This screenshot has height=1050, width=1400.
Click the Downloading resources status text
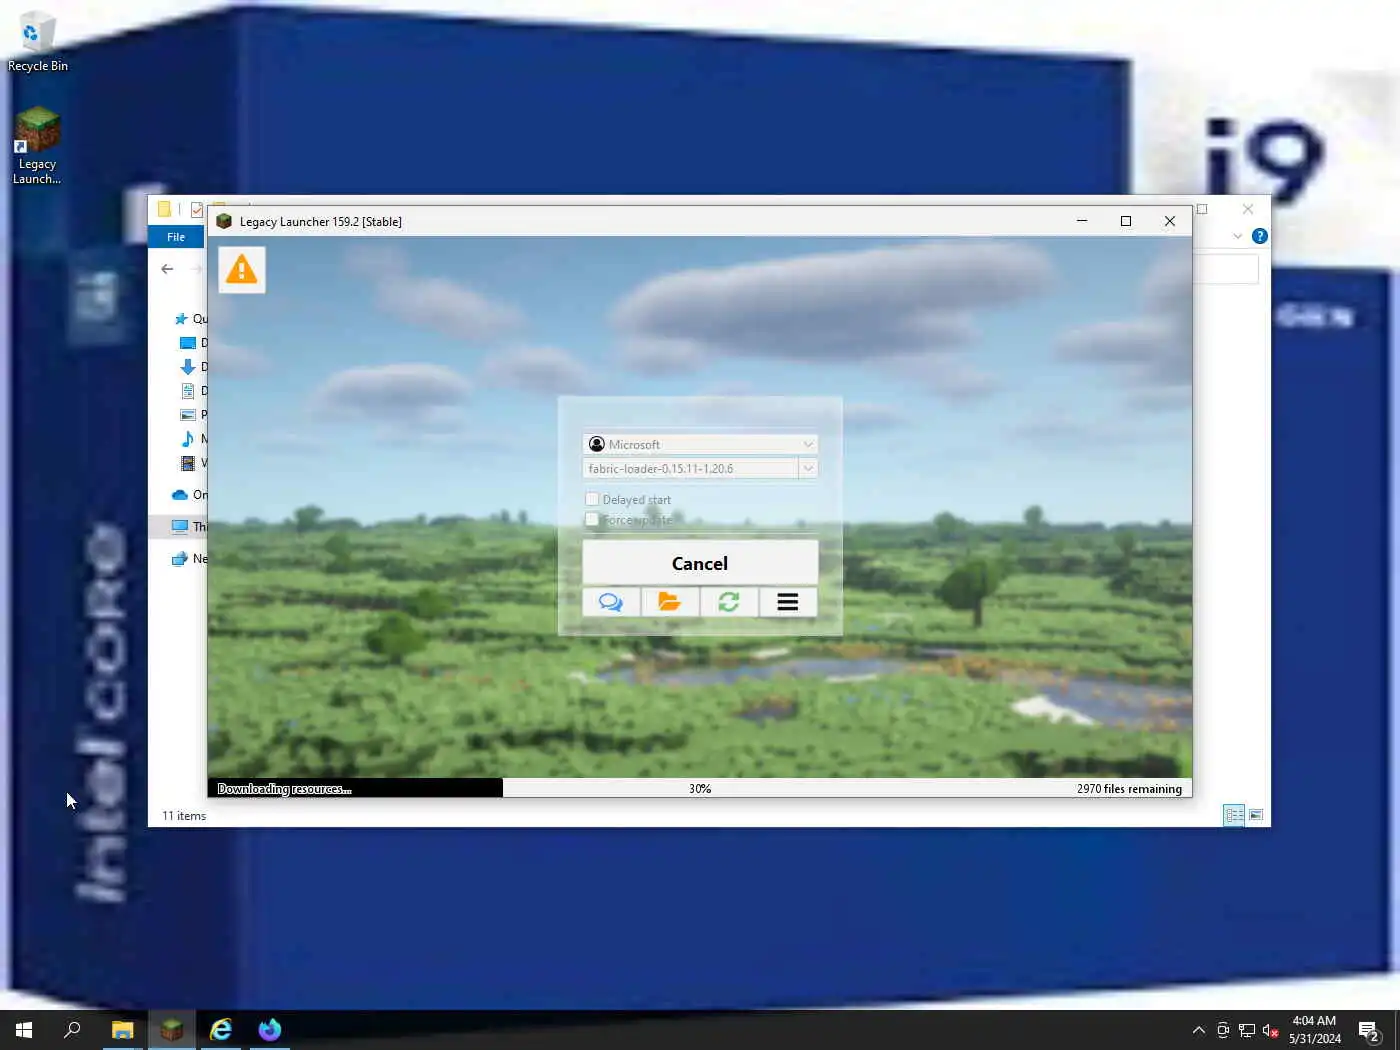tap(284, 789)
